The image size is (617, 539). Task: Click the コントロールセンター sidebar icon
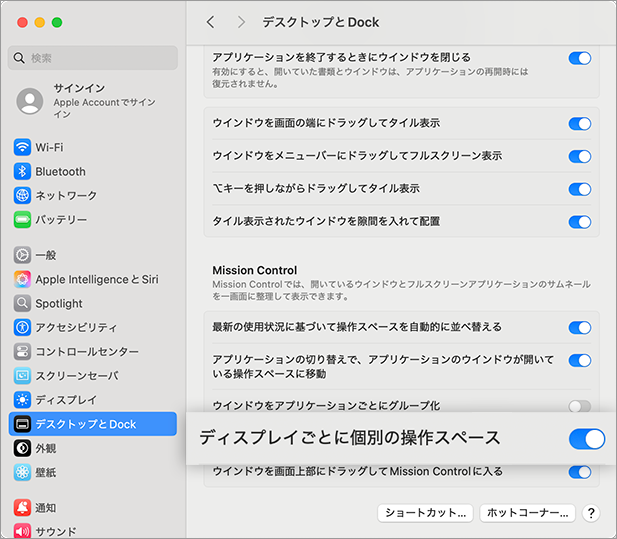22,352
